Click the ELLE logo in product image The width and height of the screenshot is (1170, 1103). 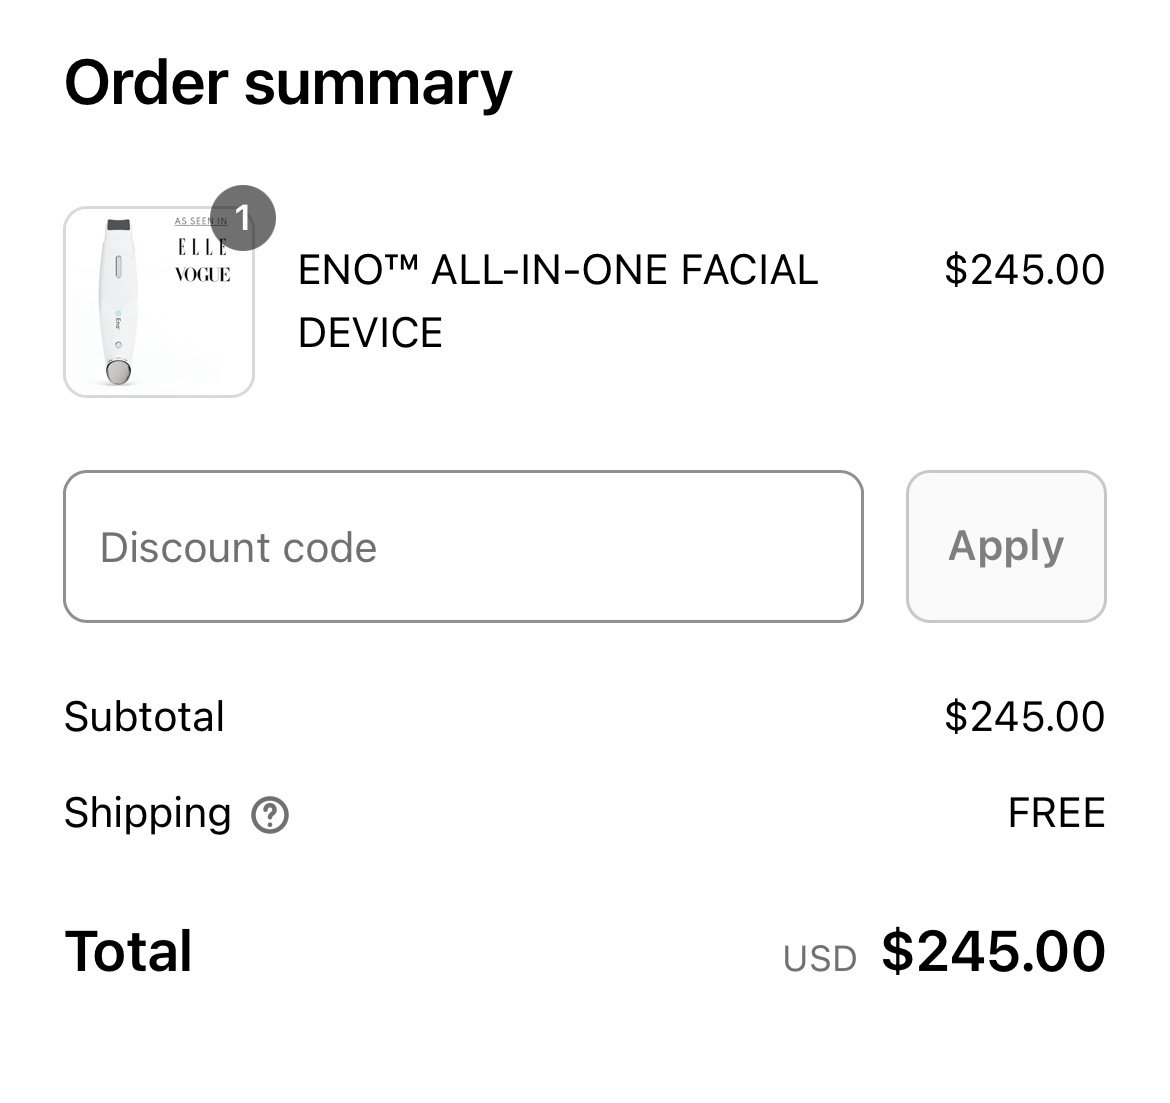(x=202, y=247)
